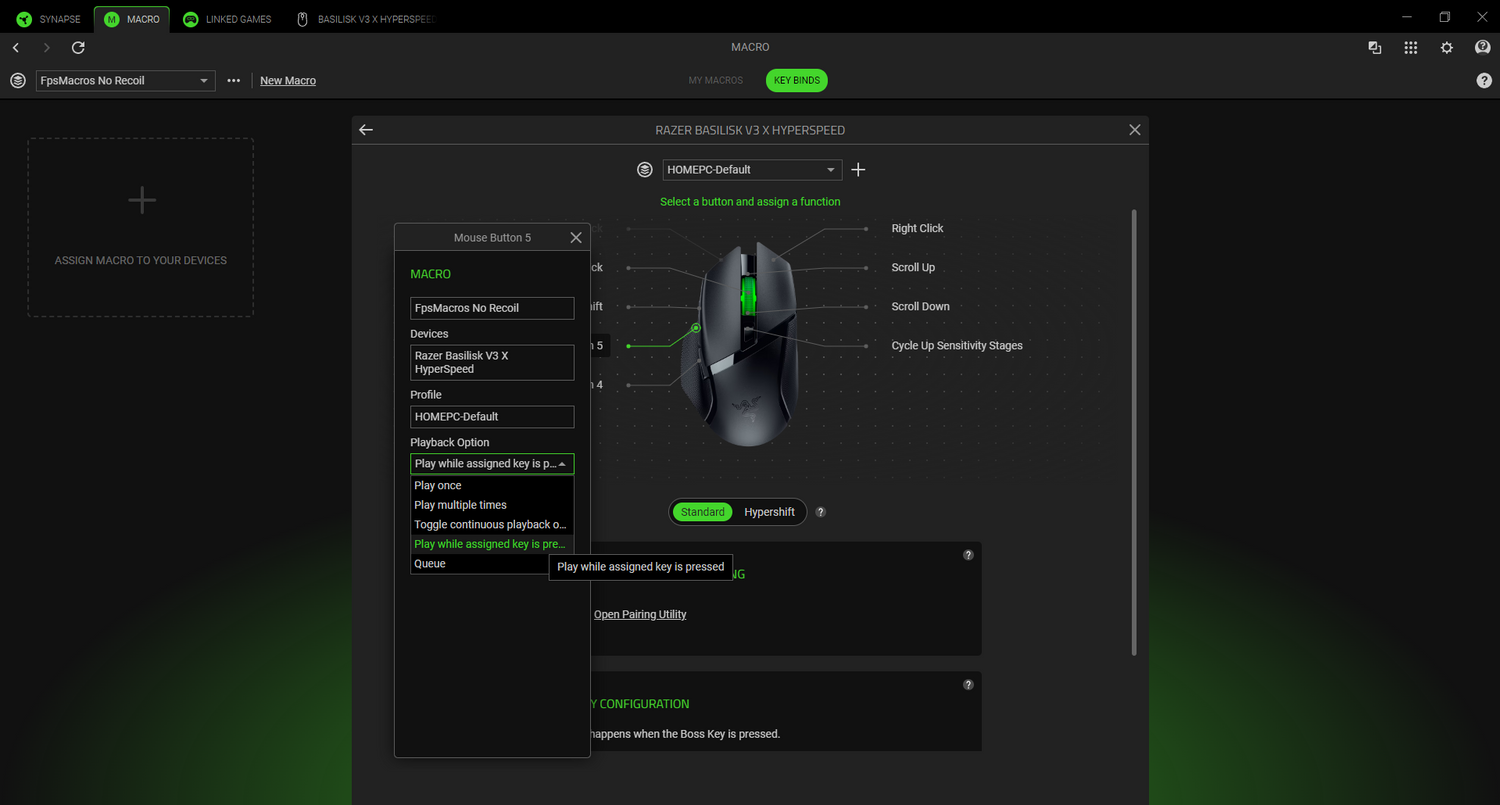The height and width of the screenshot is (805, 1500).
Task: Click the refresh icon in navigation bar
Action: click(x=78, y=48)
